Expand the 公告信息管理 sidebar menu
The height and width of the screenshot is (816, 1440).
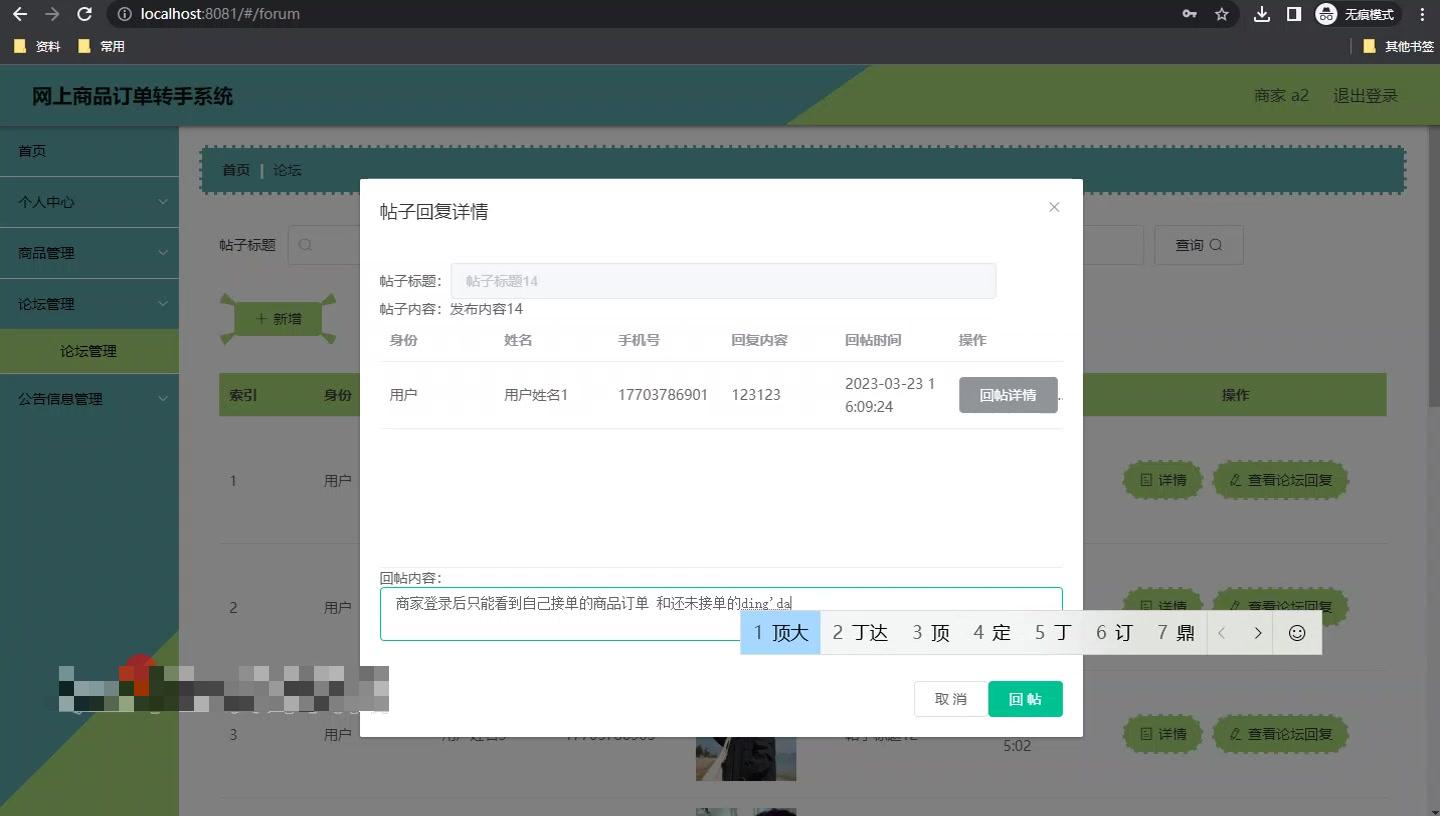click(x=90, y=398)
